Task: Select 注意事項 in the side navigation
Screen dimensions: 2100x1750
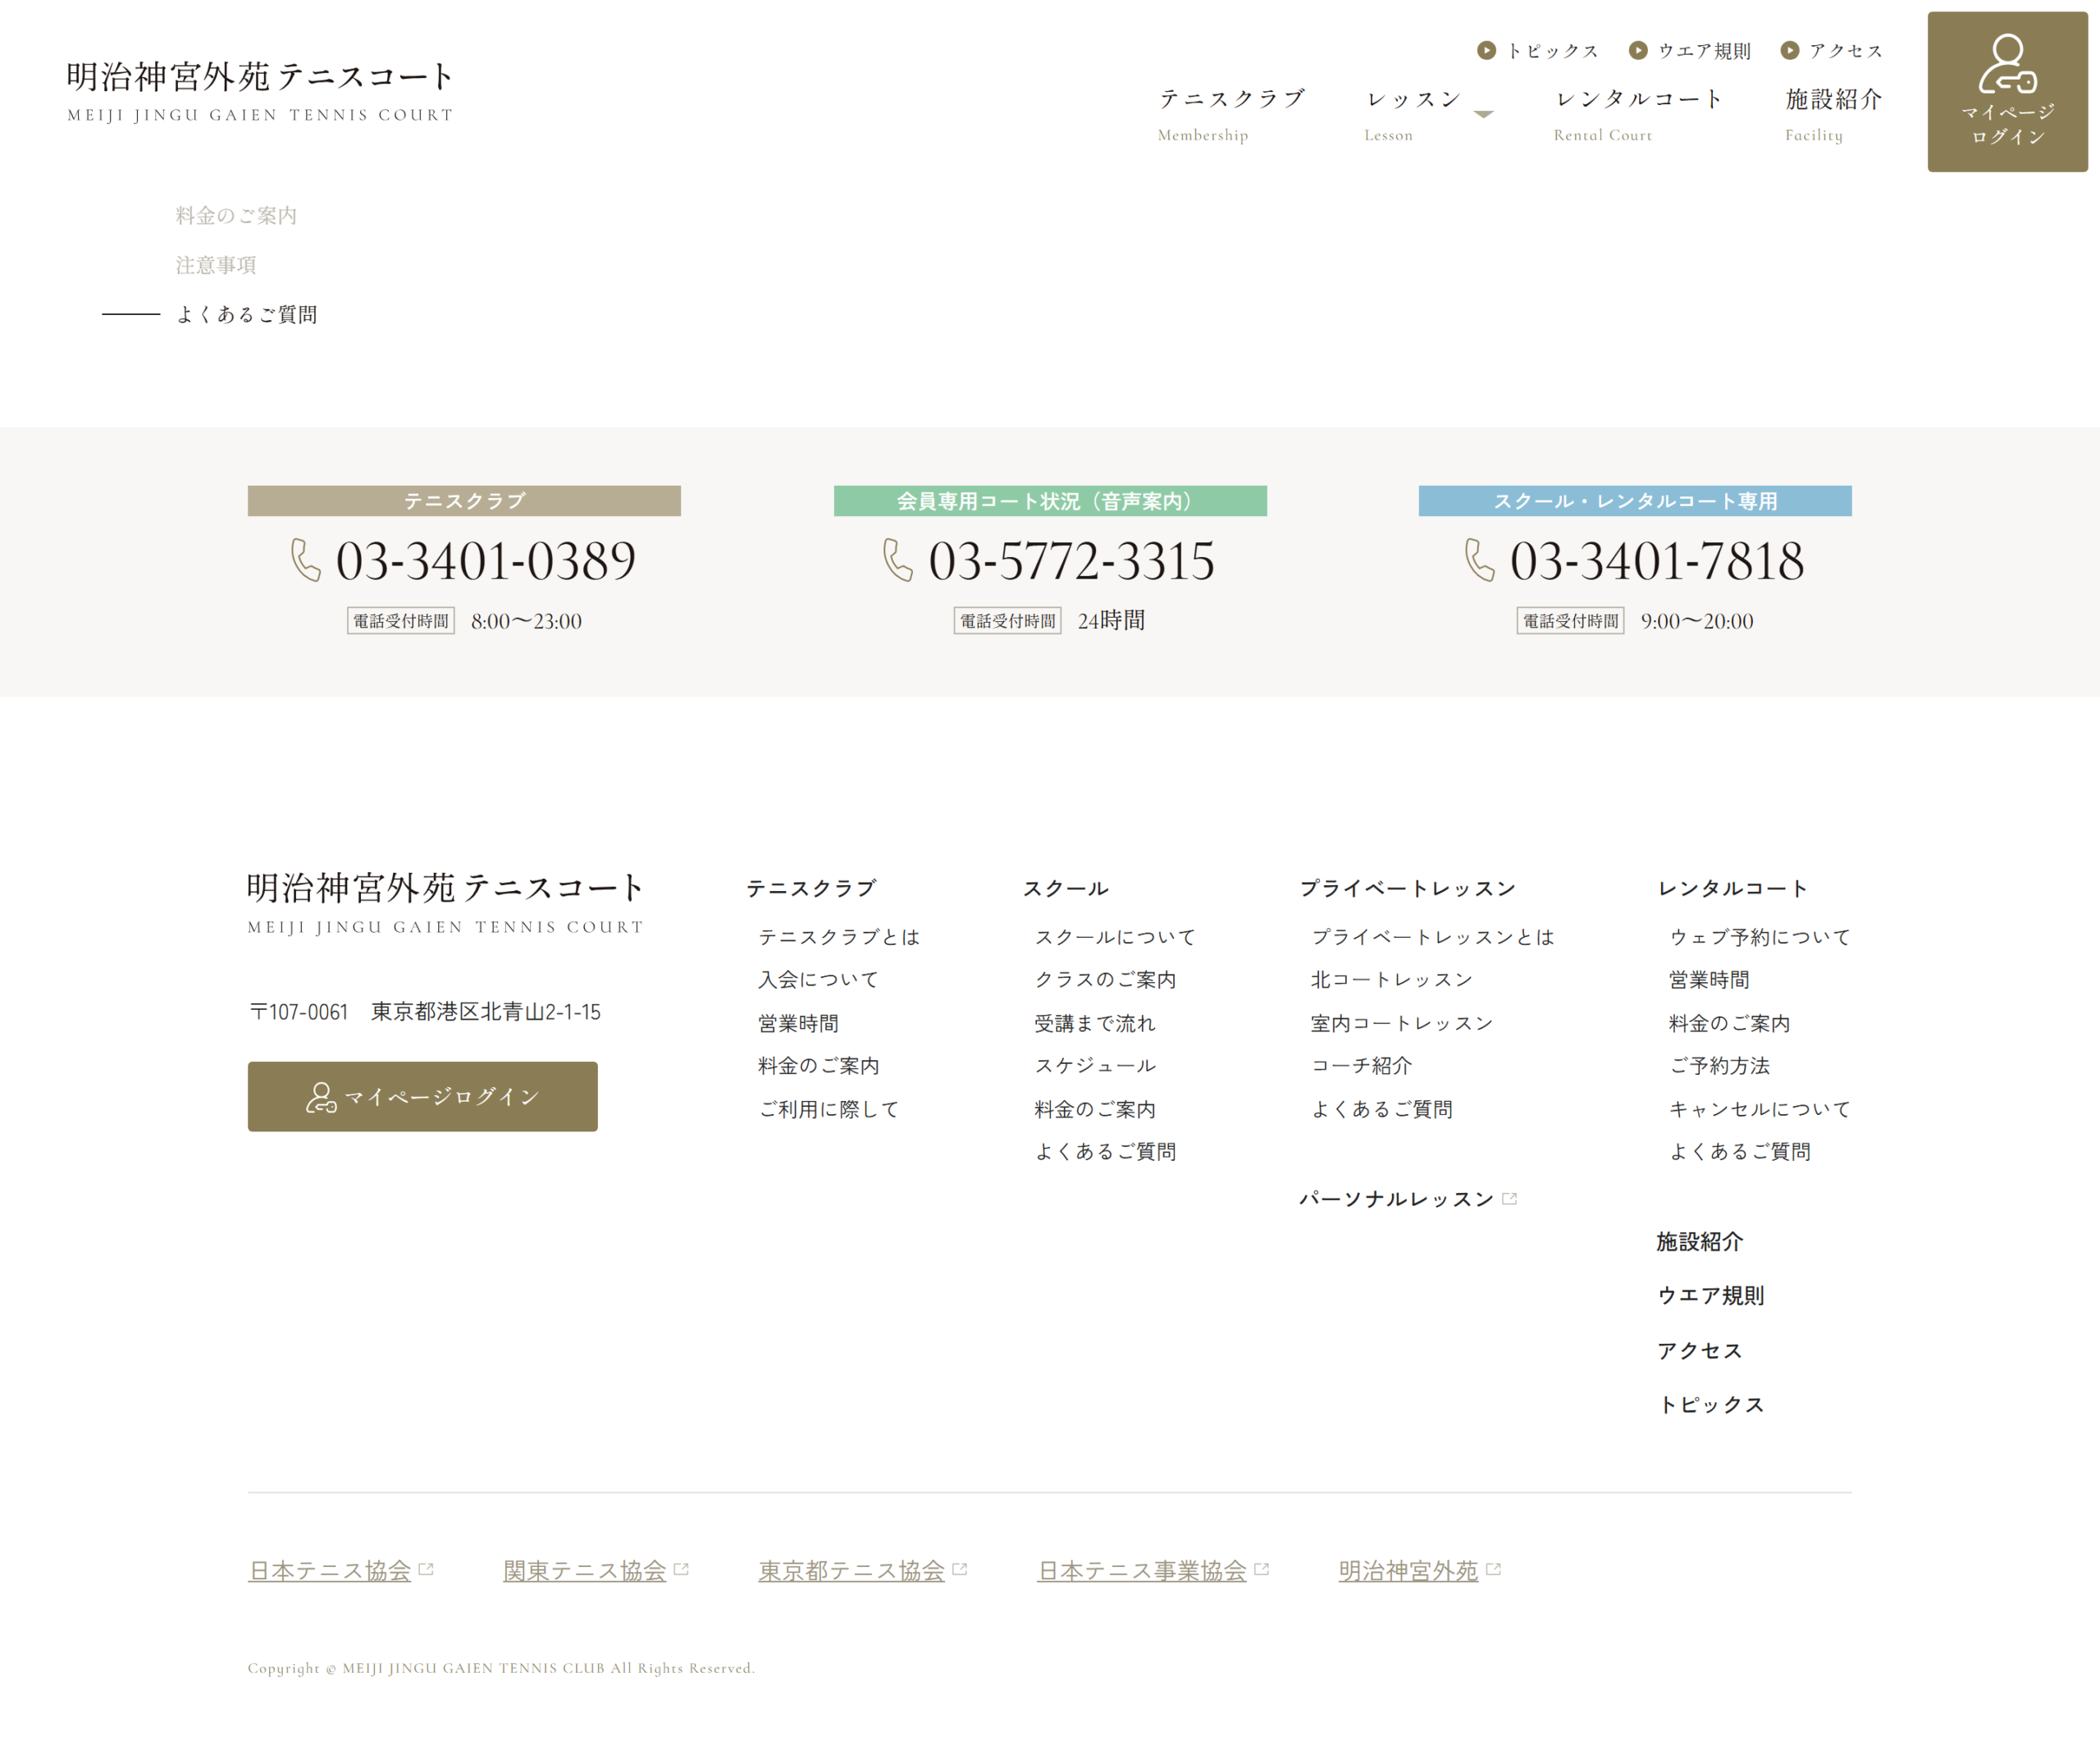Action: (216, 265)
